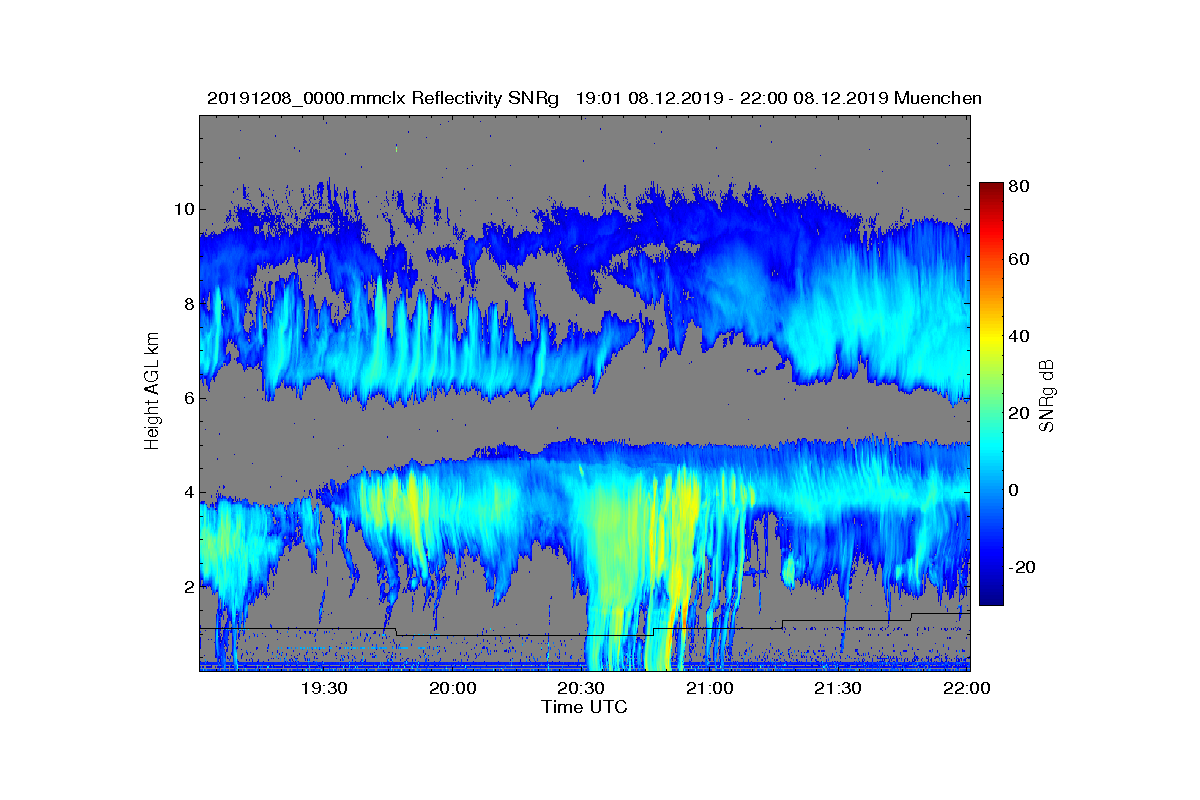Click the plot title text starting 20191208_0000.mmclx
Screen dimensions: 1200x800
point(594,98)
